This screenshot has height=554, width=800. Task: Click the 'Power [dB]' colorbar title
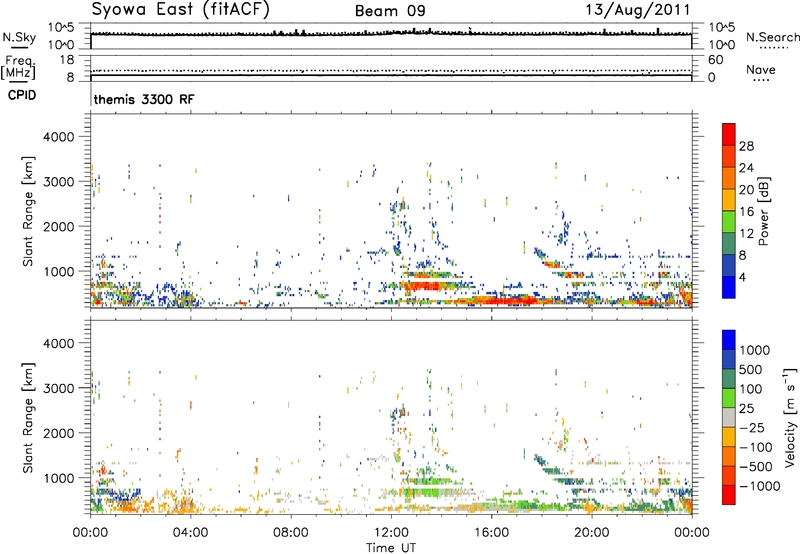point(763,211)
